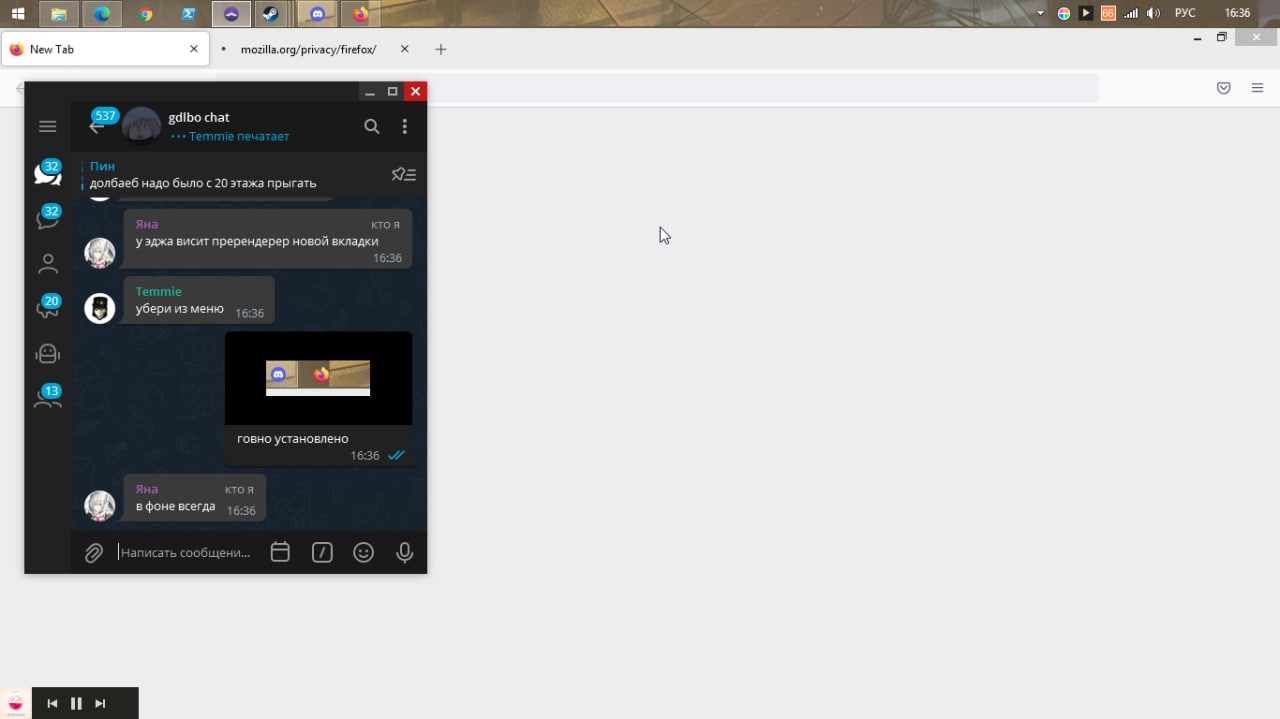The width and height of the screenshot is (1280, 719).
Task: Close the mozilla.org privacy tab
Action: coord(404,49)
